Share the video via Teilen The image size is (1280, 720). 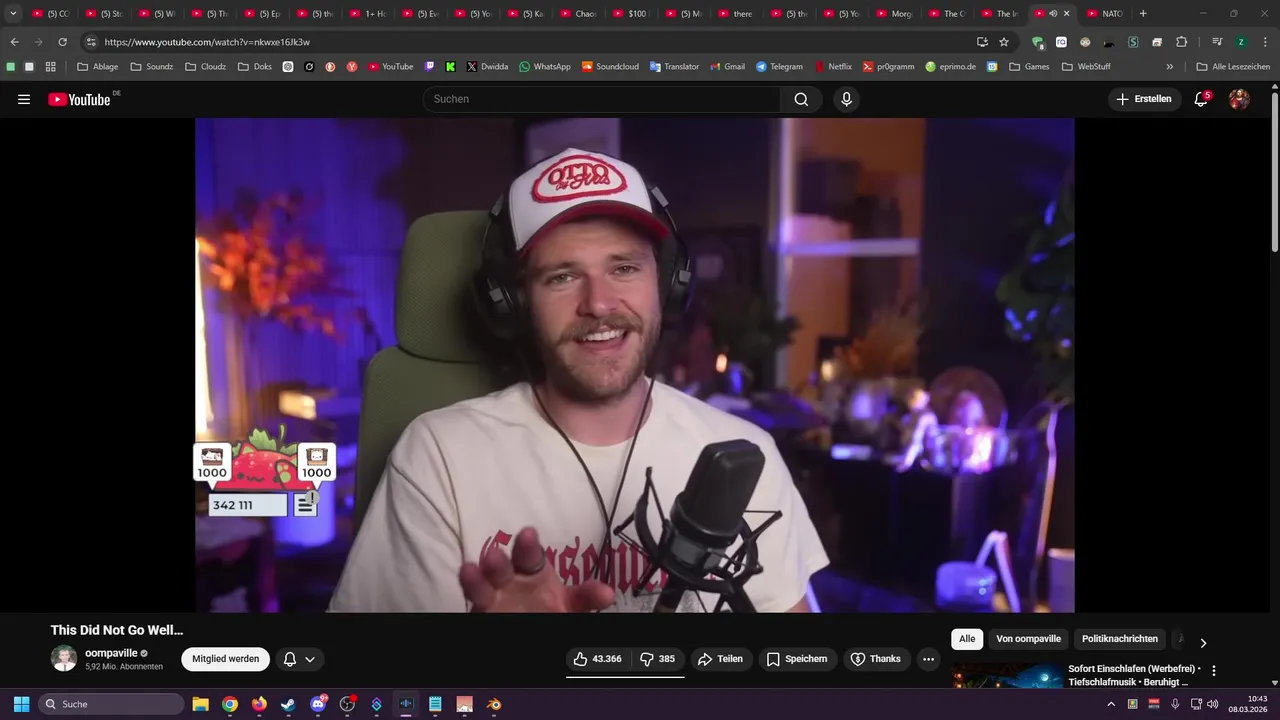(720, 659)
